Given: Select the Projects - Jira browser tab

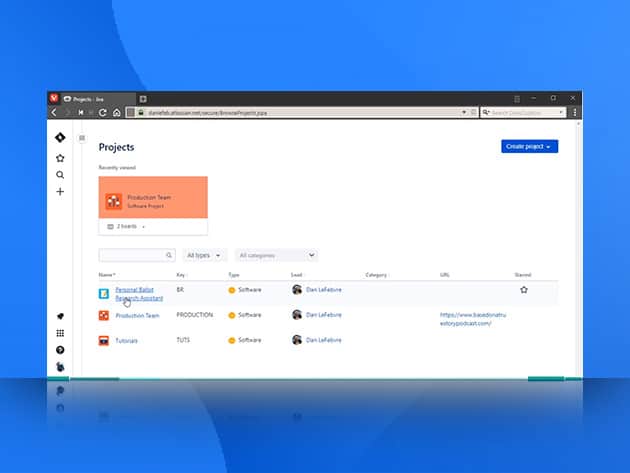Looking at the screenshot, I should [x=95, y=99].
